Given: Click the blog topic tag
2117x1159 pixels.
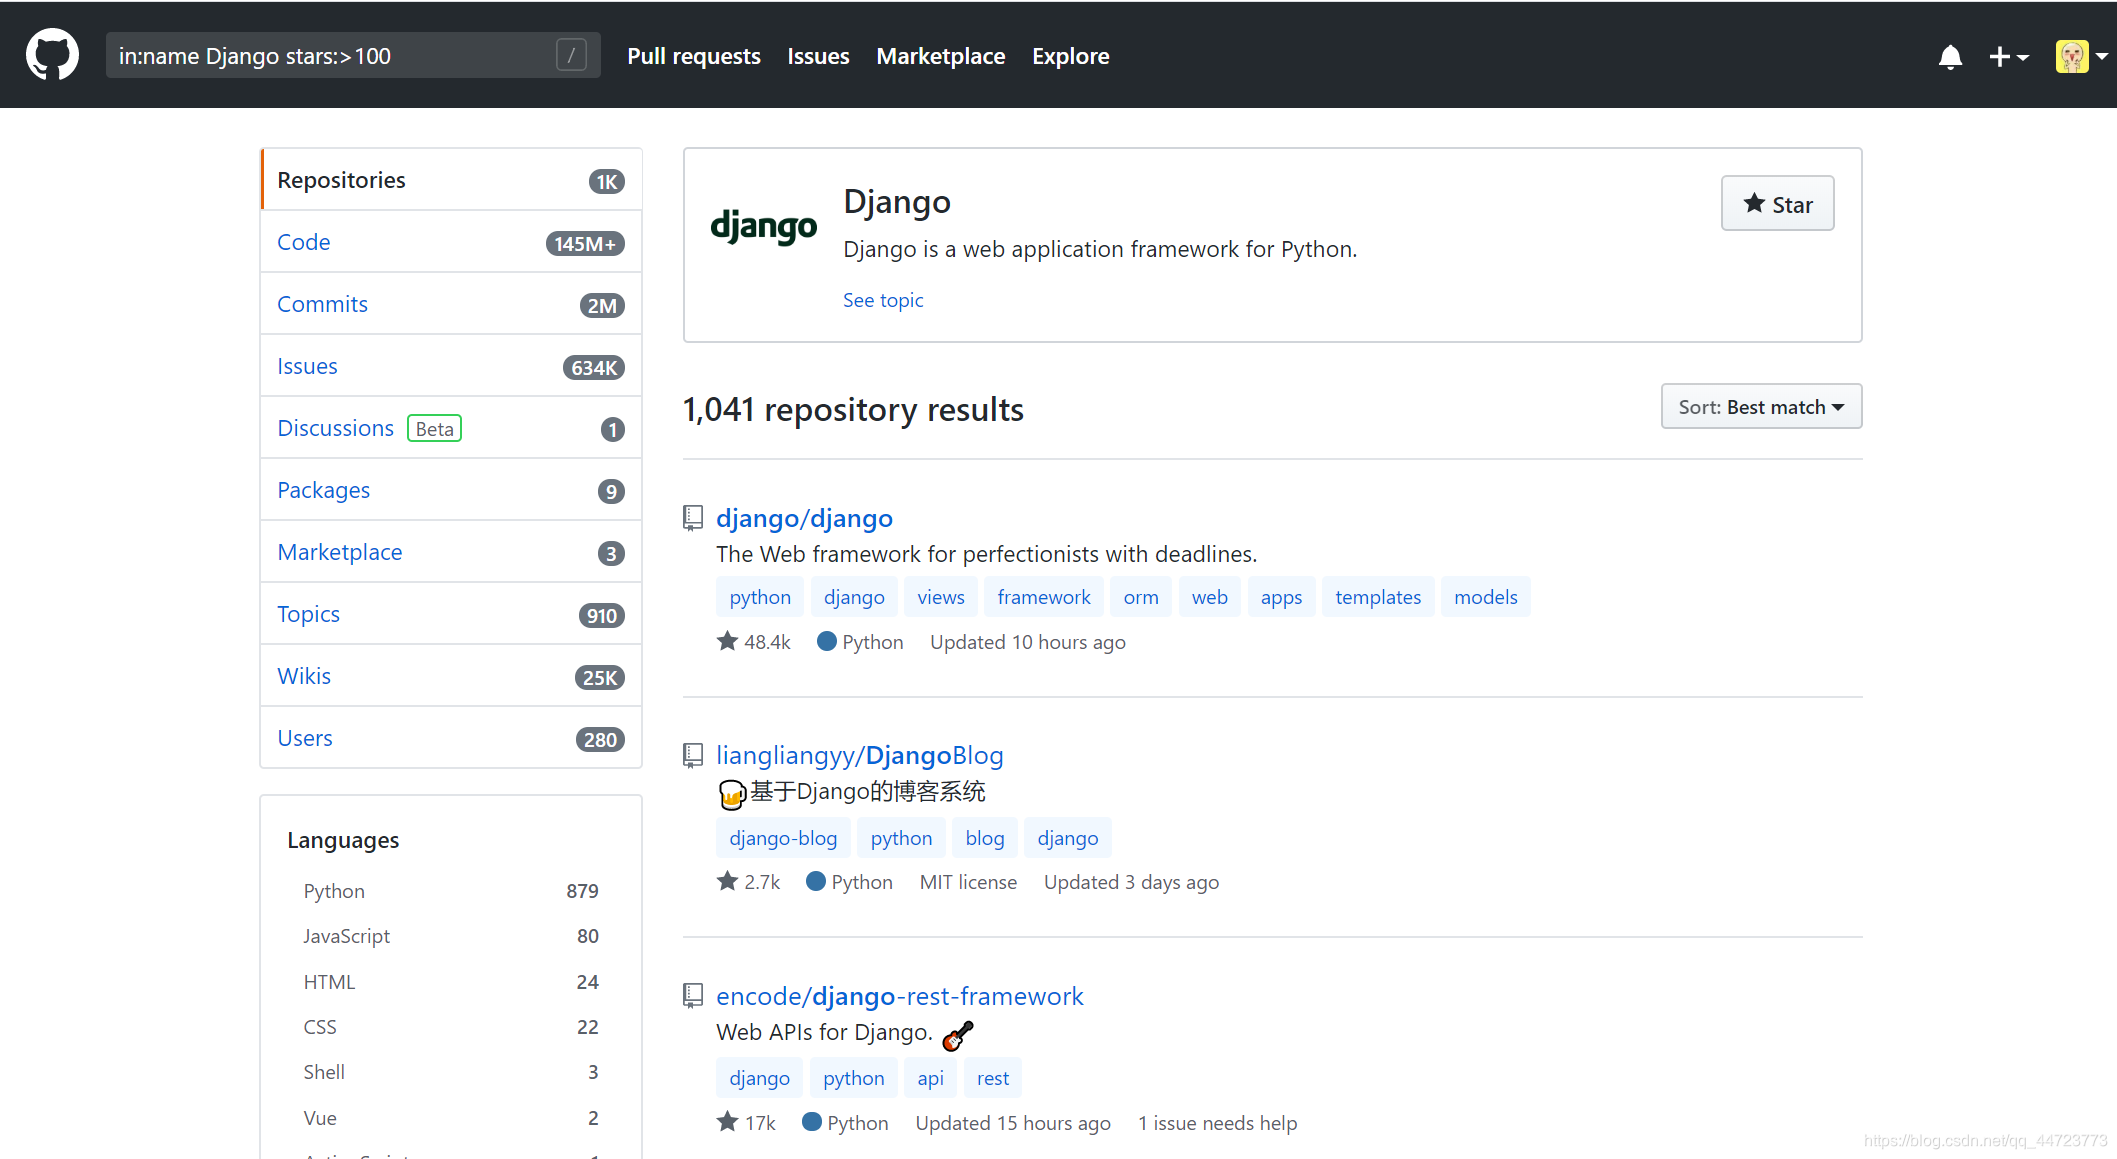Looking at the screenshot, I should (985, 838).
